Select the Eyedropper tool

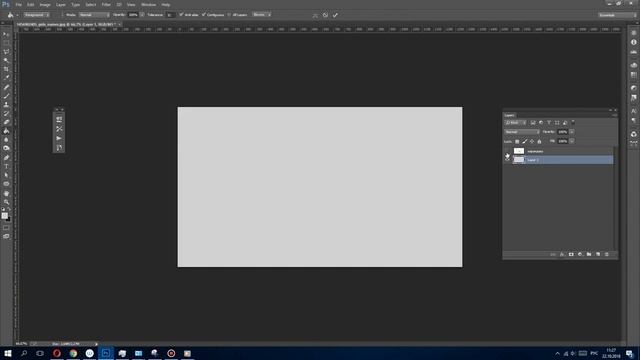[6, 78]
